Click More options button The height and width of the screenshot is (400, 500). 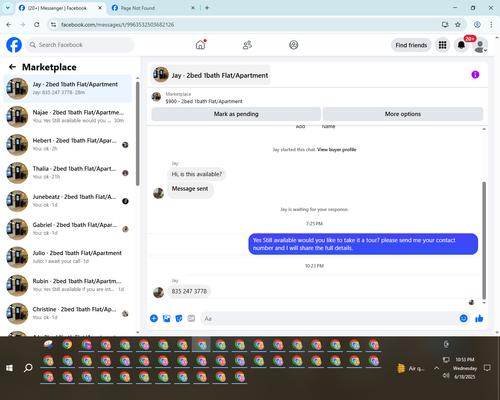pos(403,114)
